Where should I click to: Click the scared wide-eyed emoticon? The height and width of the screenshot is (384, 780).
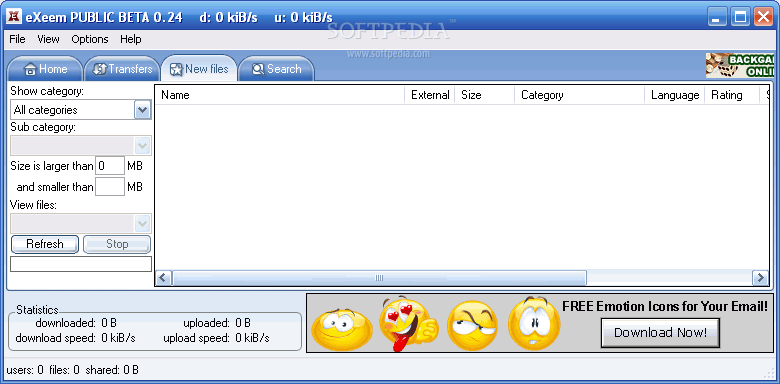click(x=534, y=323)
